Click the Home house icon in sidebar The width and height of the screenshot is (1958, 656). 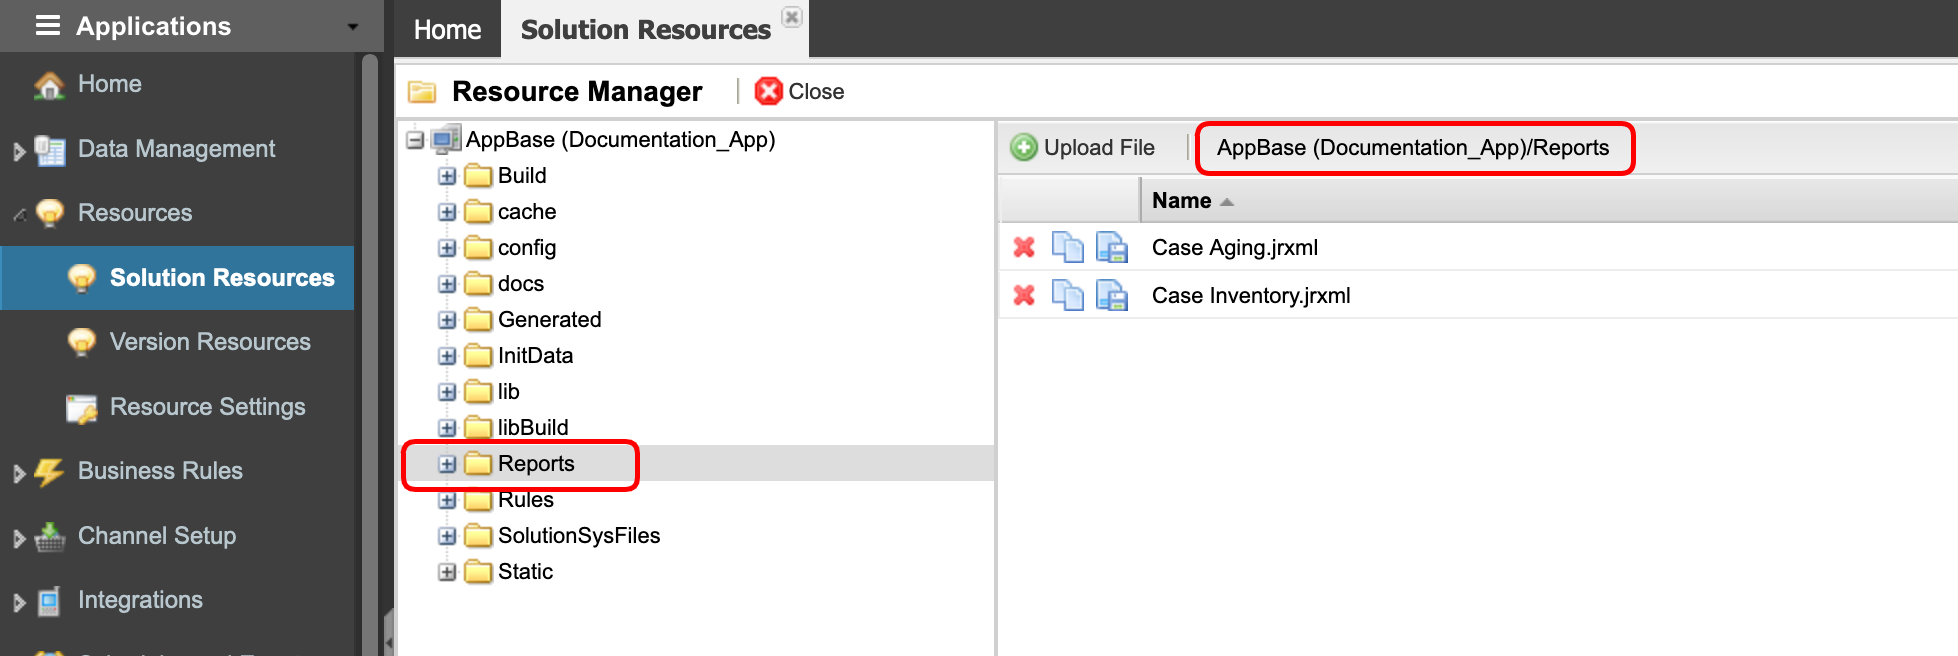[49, 85]
